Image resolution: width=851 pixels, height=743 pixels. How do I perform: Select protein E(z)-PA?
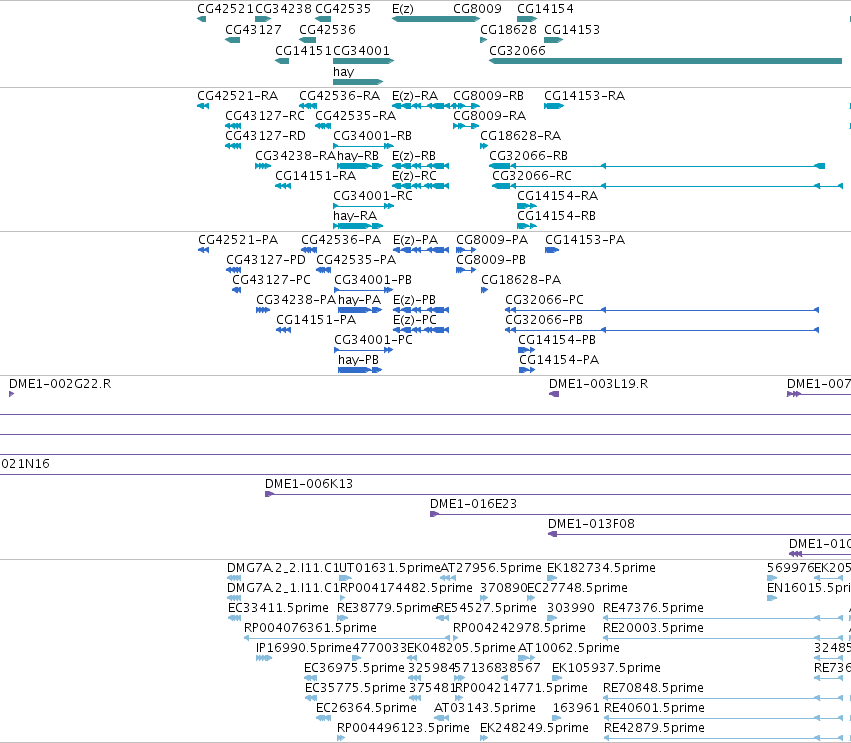click(x=415, y=240)
